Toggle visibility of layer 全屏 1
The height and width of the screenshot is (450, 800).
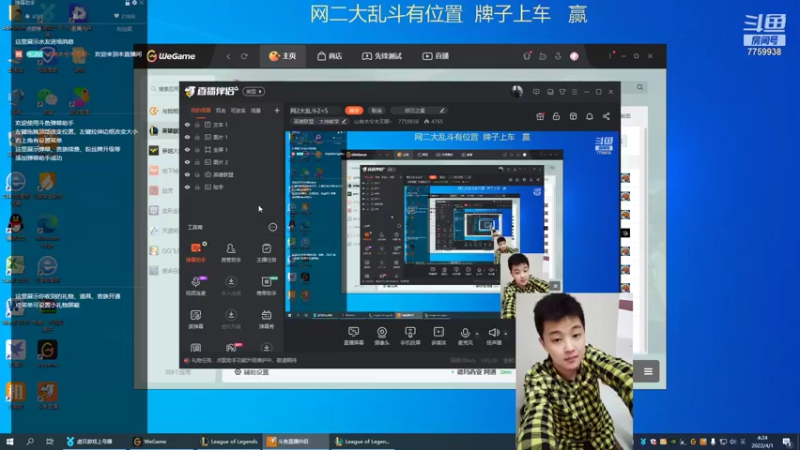click(187, 149)
